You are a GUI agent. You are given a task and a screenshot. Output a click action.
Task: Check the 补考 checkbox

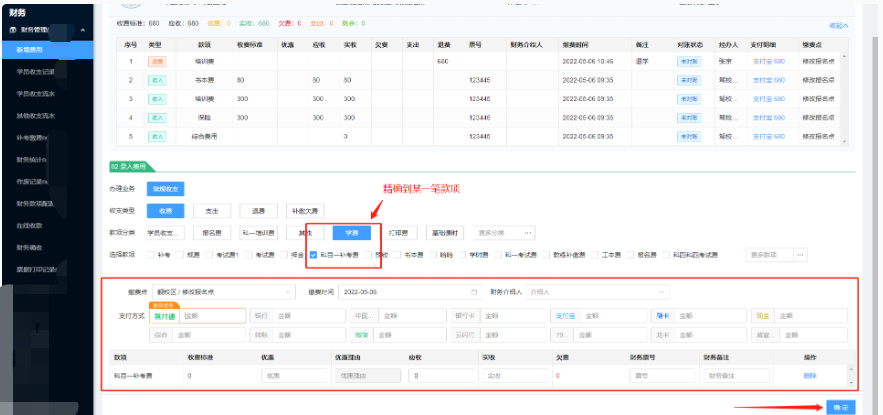pos(151,255)
